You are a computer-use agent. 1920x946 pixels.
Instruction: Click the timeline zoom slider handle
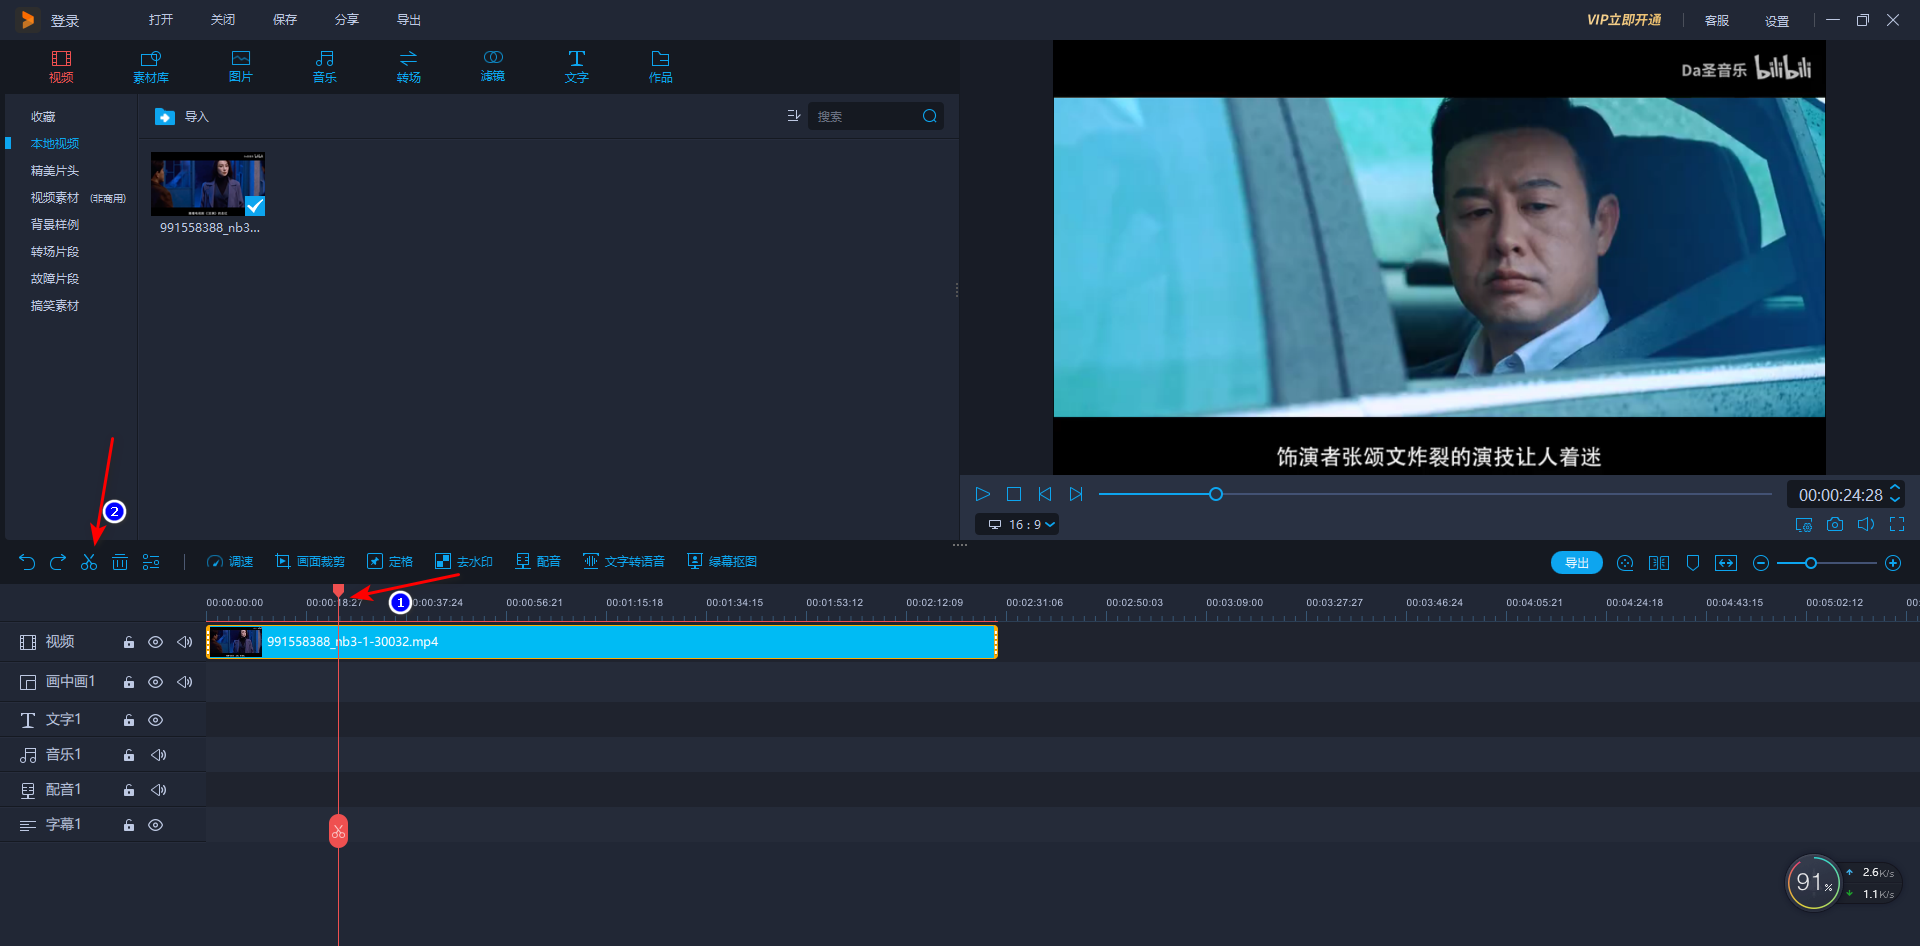coord(1810,563)
